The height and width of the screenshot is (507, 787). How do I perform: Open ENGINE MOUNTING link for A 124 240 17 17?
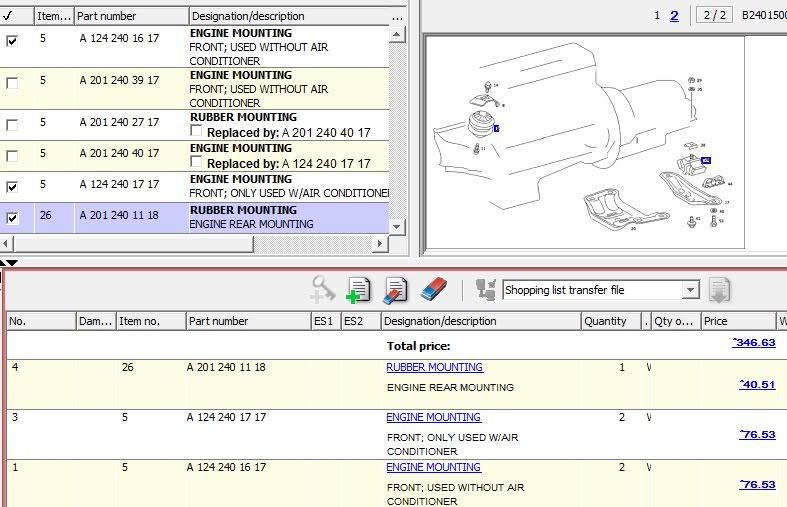[434, 417]
